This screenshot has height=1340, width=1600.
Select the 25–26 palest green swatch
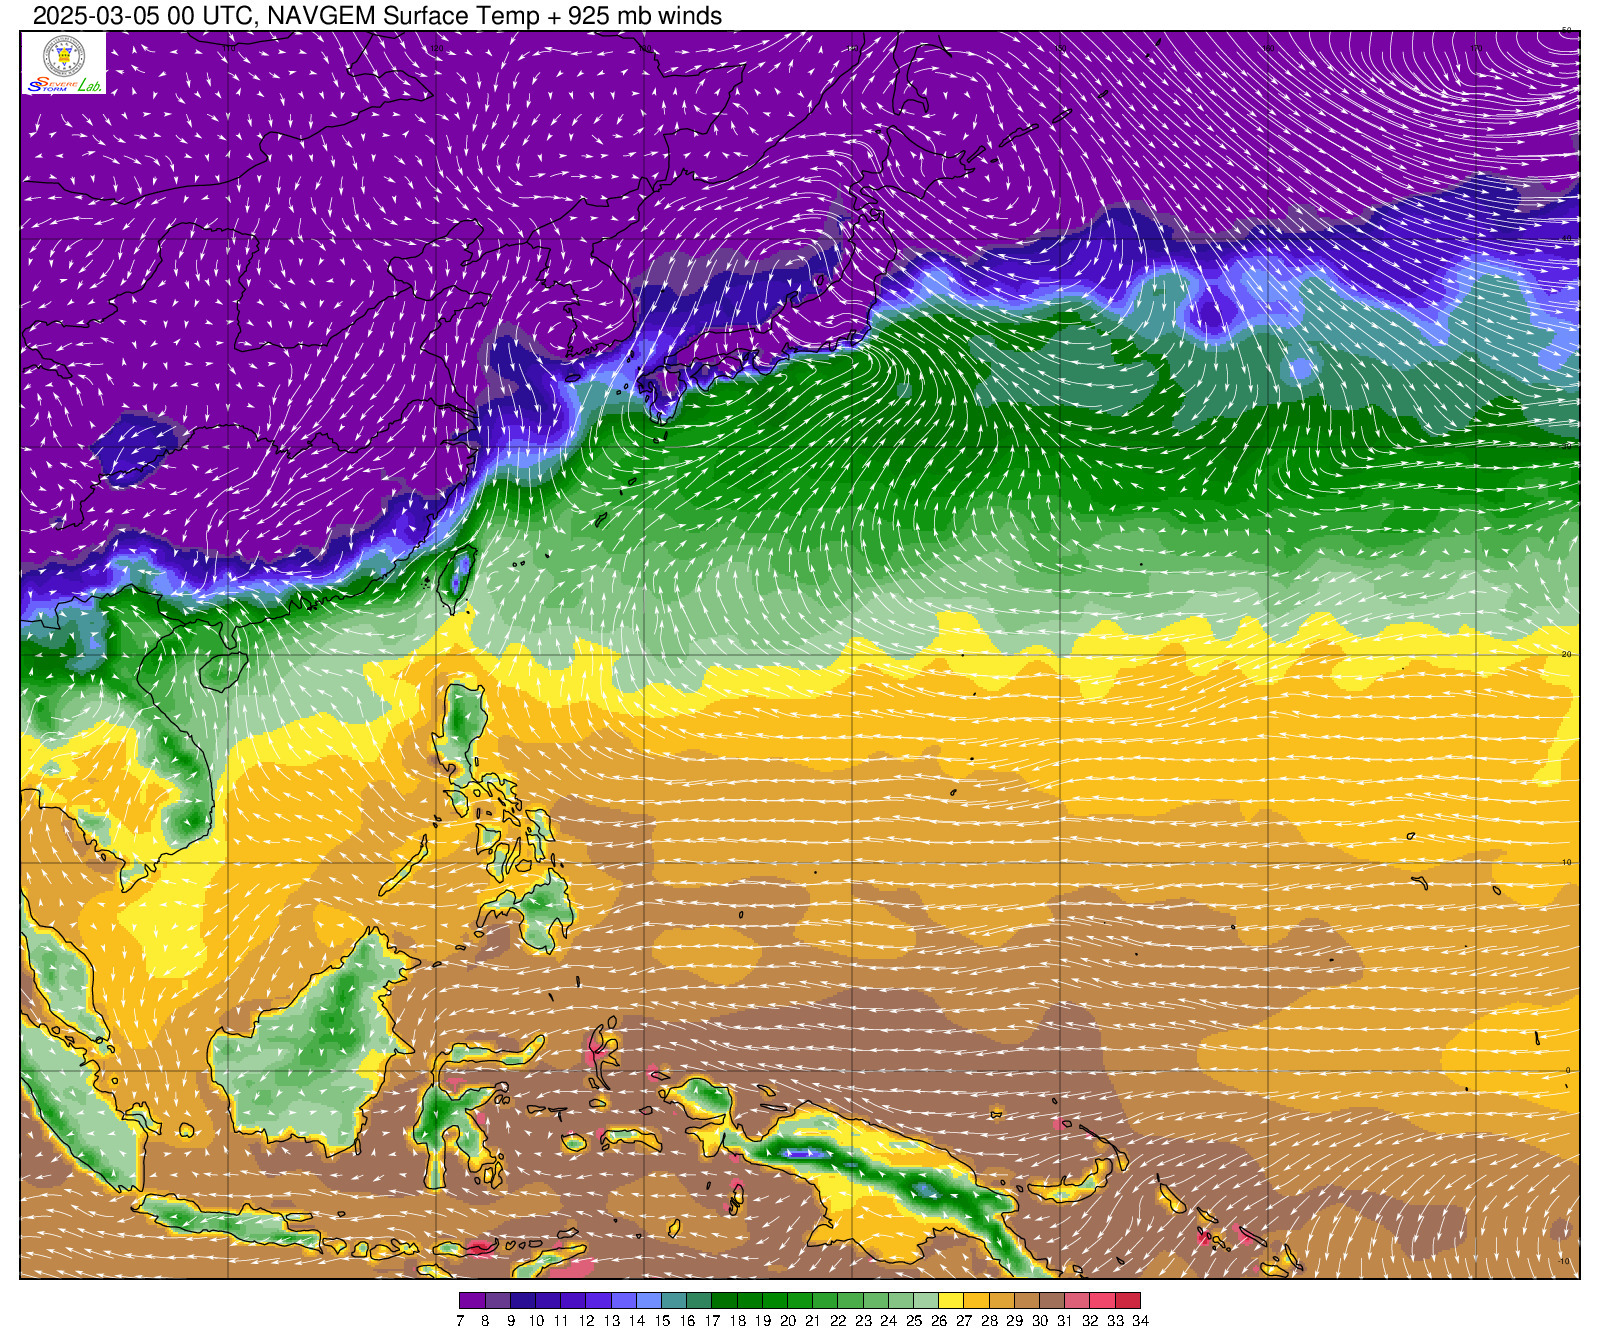pos(926,1301)
